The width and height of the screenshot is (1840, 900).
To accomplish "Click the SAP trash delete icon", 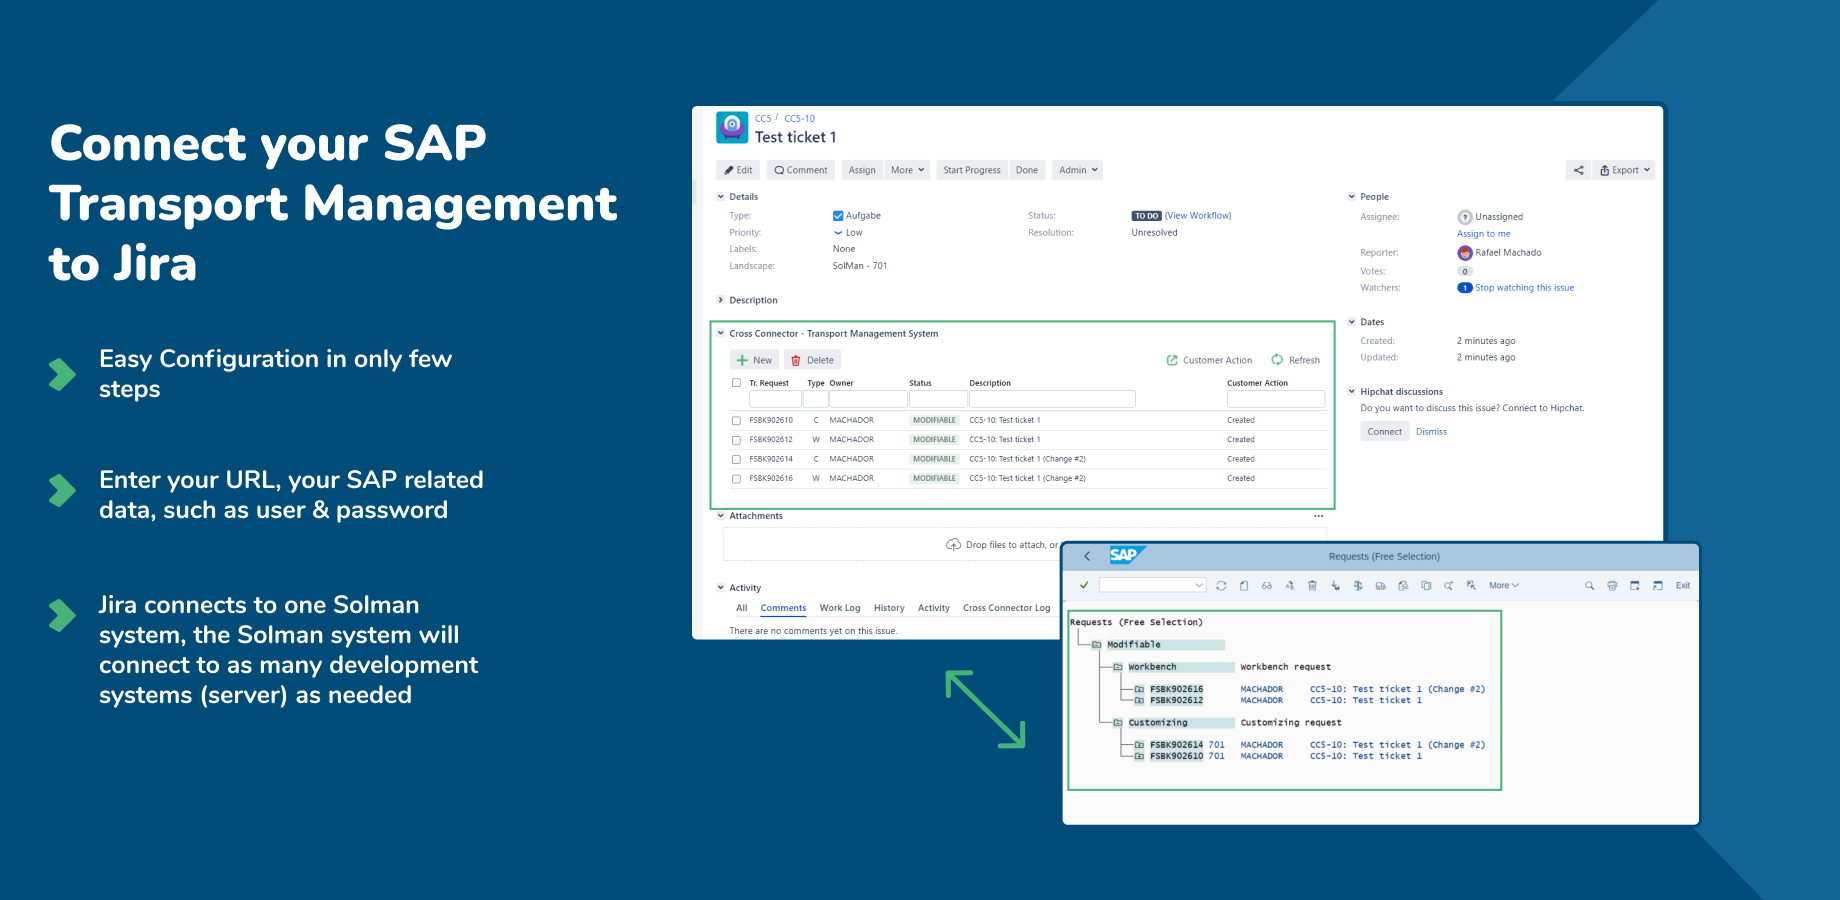I will pos(1312,585).
